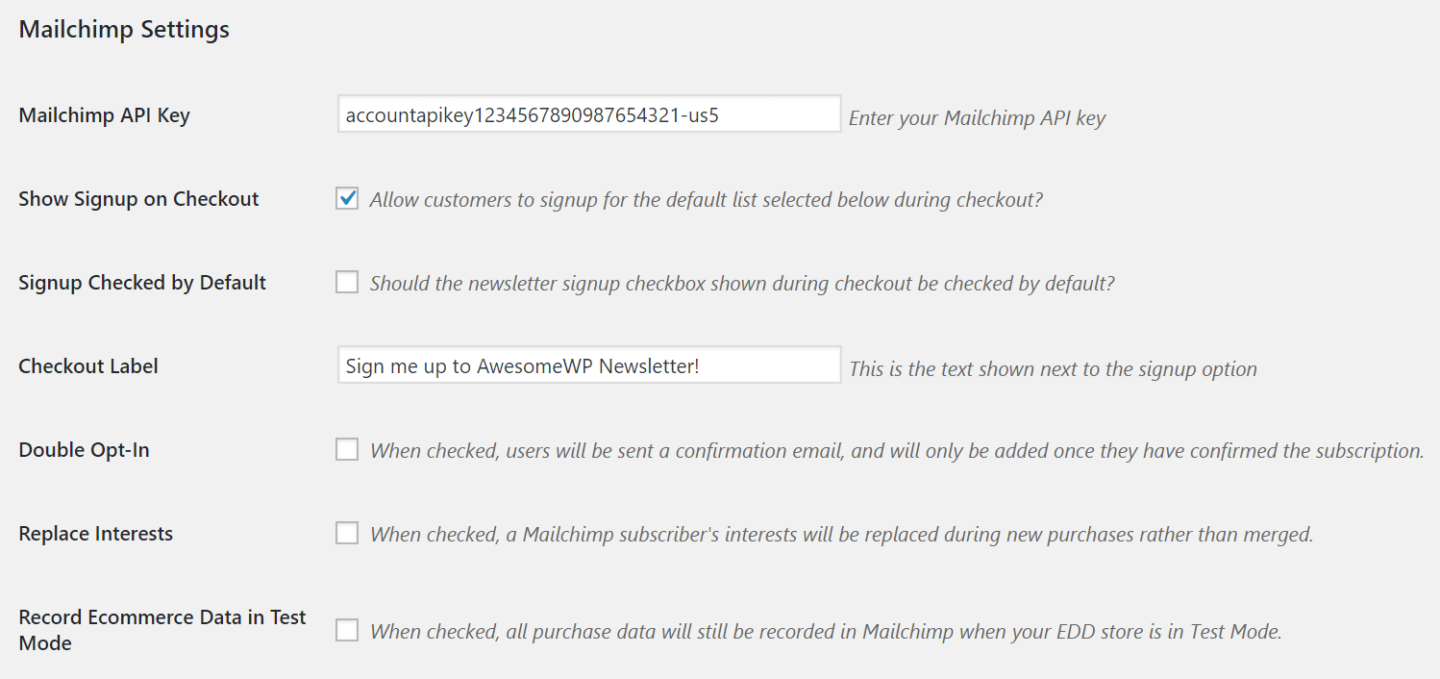Enable the Replace Interests setting

pyautogui.click(x=346, y=533)
